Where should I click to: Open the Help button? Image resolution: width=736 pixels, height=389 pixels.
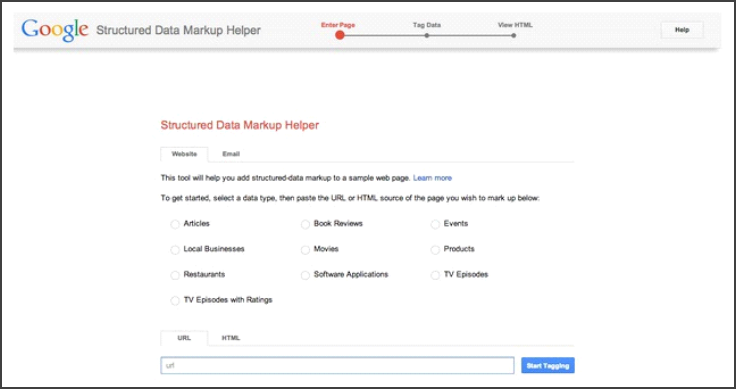click(682, 30)
